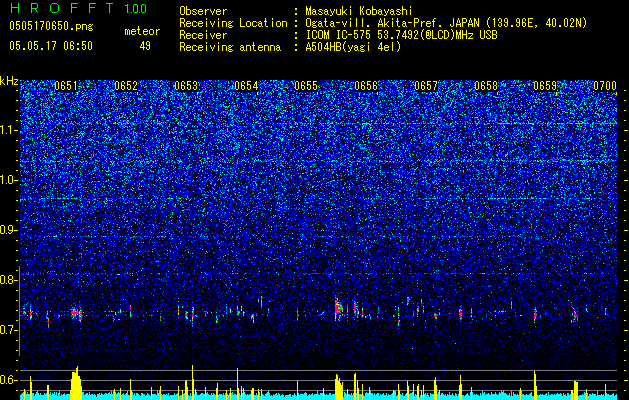Screen dimensions: 629x400
Task: Click the Receiving Location label
Action: (233, 23)
